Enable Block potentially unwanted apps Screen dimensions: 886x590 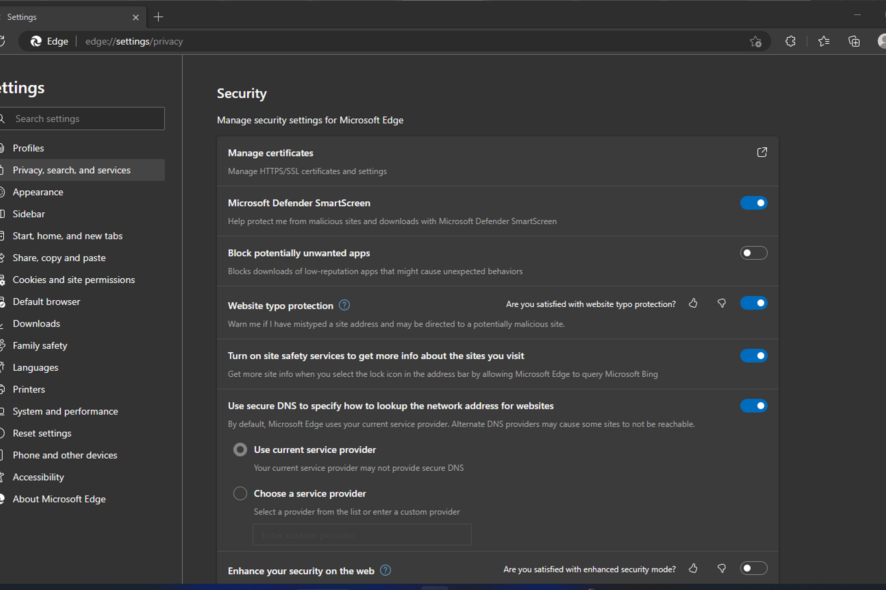pyautogui.click(x=753, y=252)
